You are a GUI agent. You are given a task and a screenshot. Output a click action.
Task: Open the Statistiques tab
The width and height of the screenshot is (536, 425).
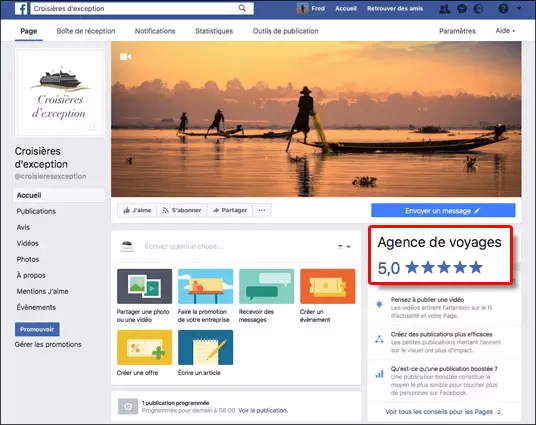pyautogui.click(x=214, y=31)
